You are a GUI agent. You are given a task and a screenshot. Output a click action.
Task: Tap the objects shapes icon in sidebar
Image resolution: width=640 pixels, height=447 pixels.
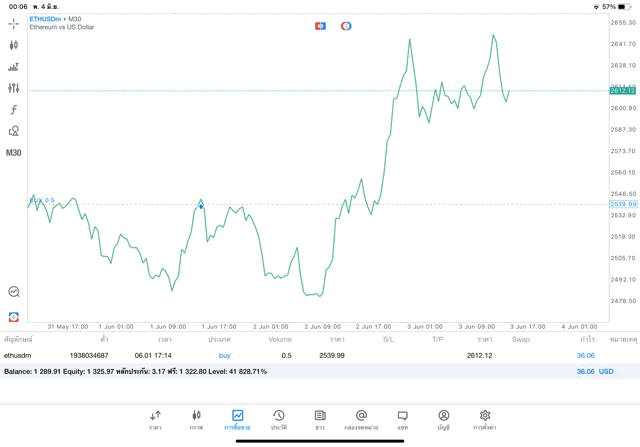click(14, 131)
